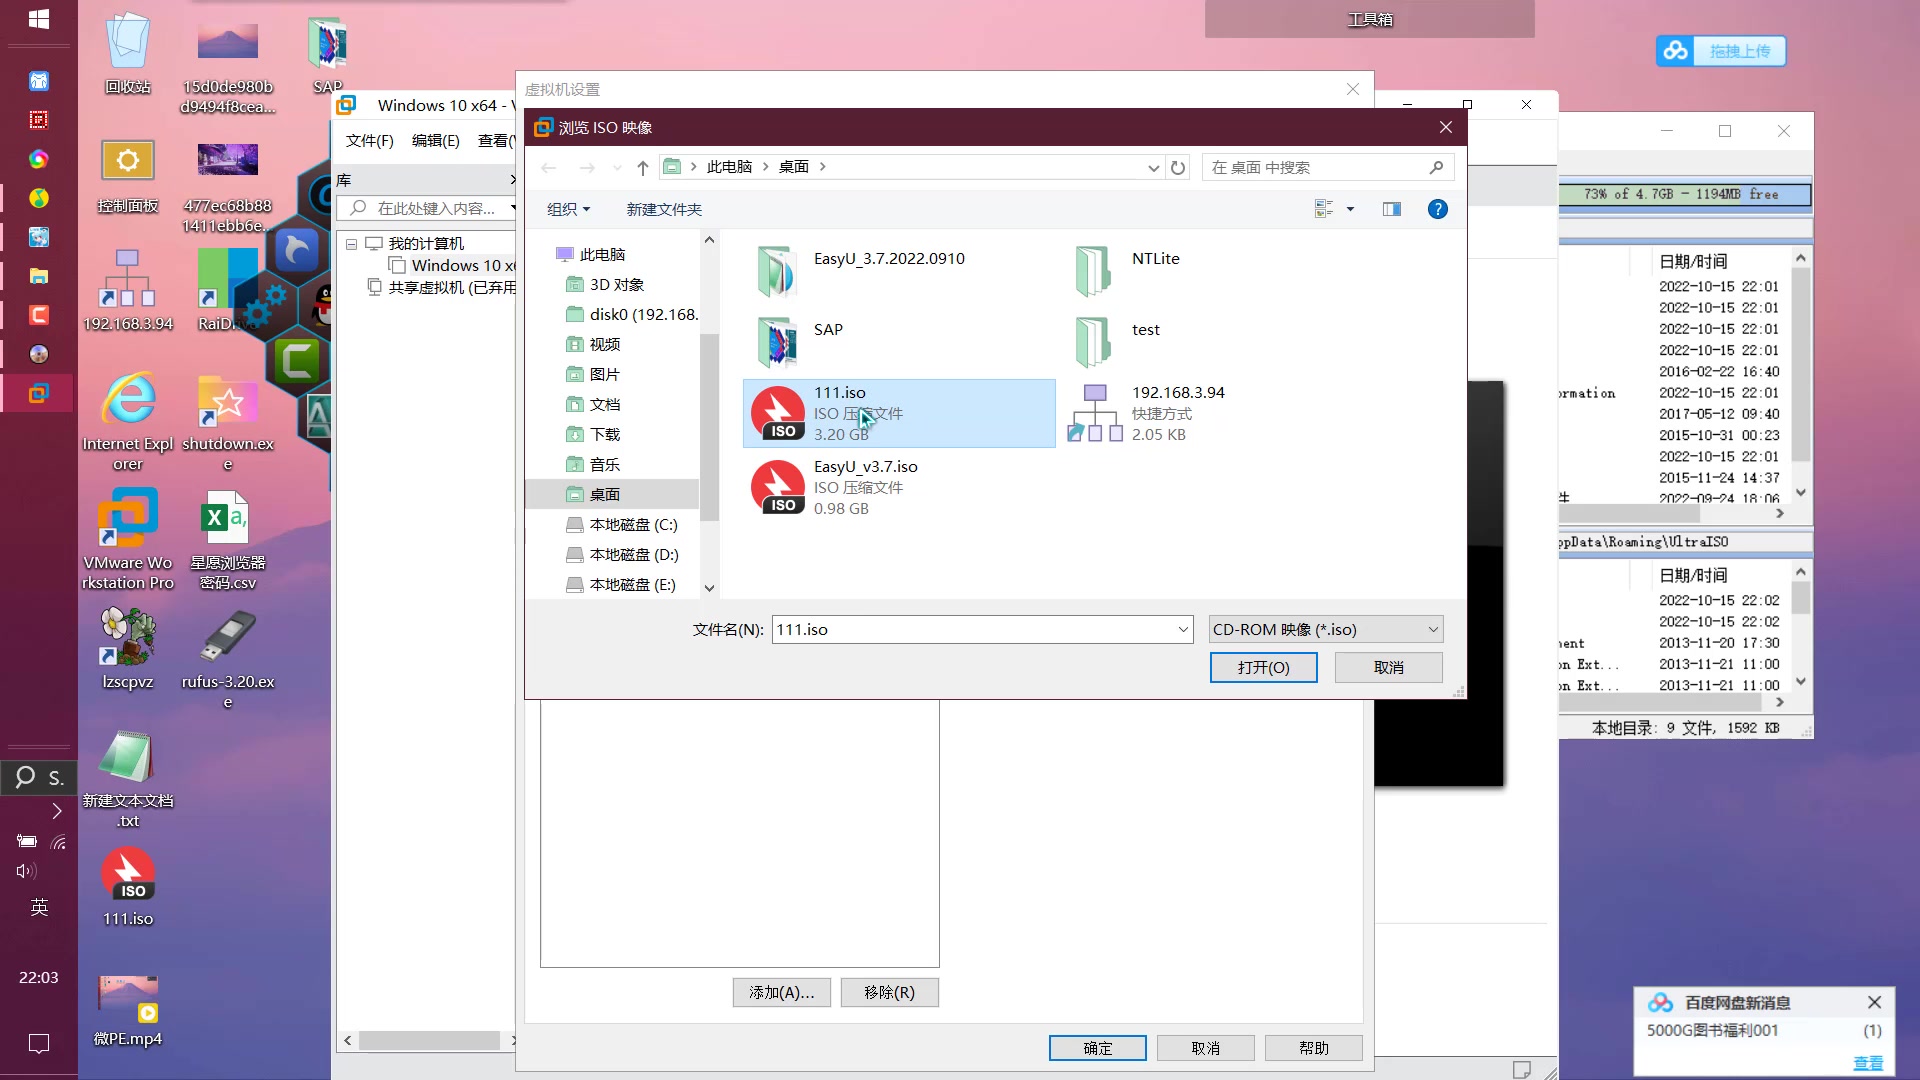Select the 192.168.3.94 shortcut in the dialog
Viewport: 1920px width, 1080px height.
point(1215,413)
